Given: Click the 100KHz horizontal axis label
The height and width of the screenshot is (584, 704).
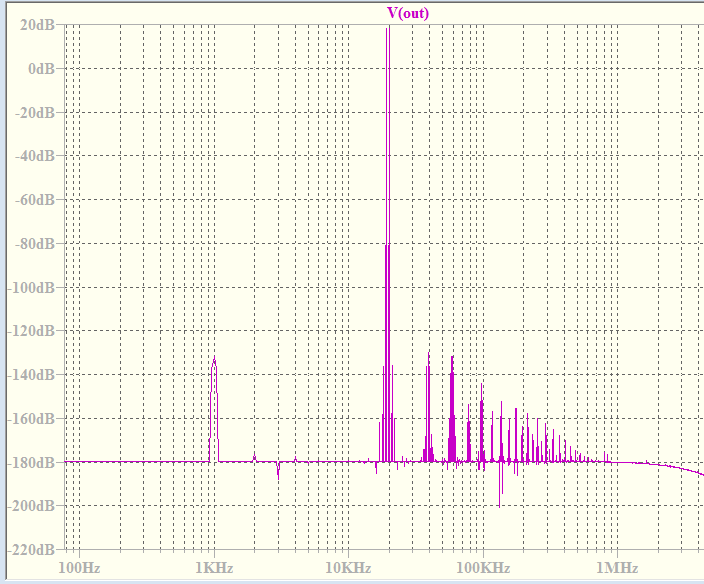Looking at the screenshot, I should pos(483,568).
